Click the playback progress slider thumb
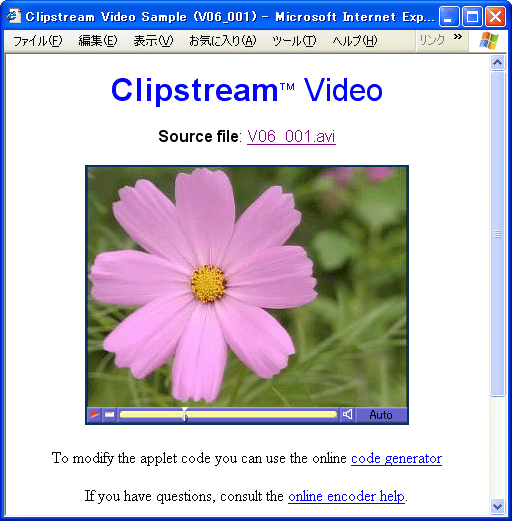The height and width of the screenshot is (521, 512). pyautogui.click(x=185, y=414)
